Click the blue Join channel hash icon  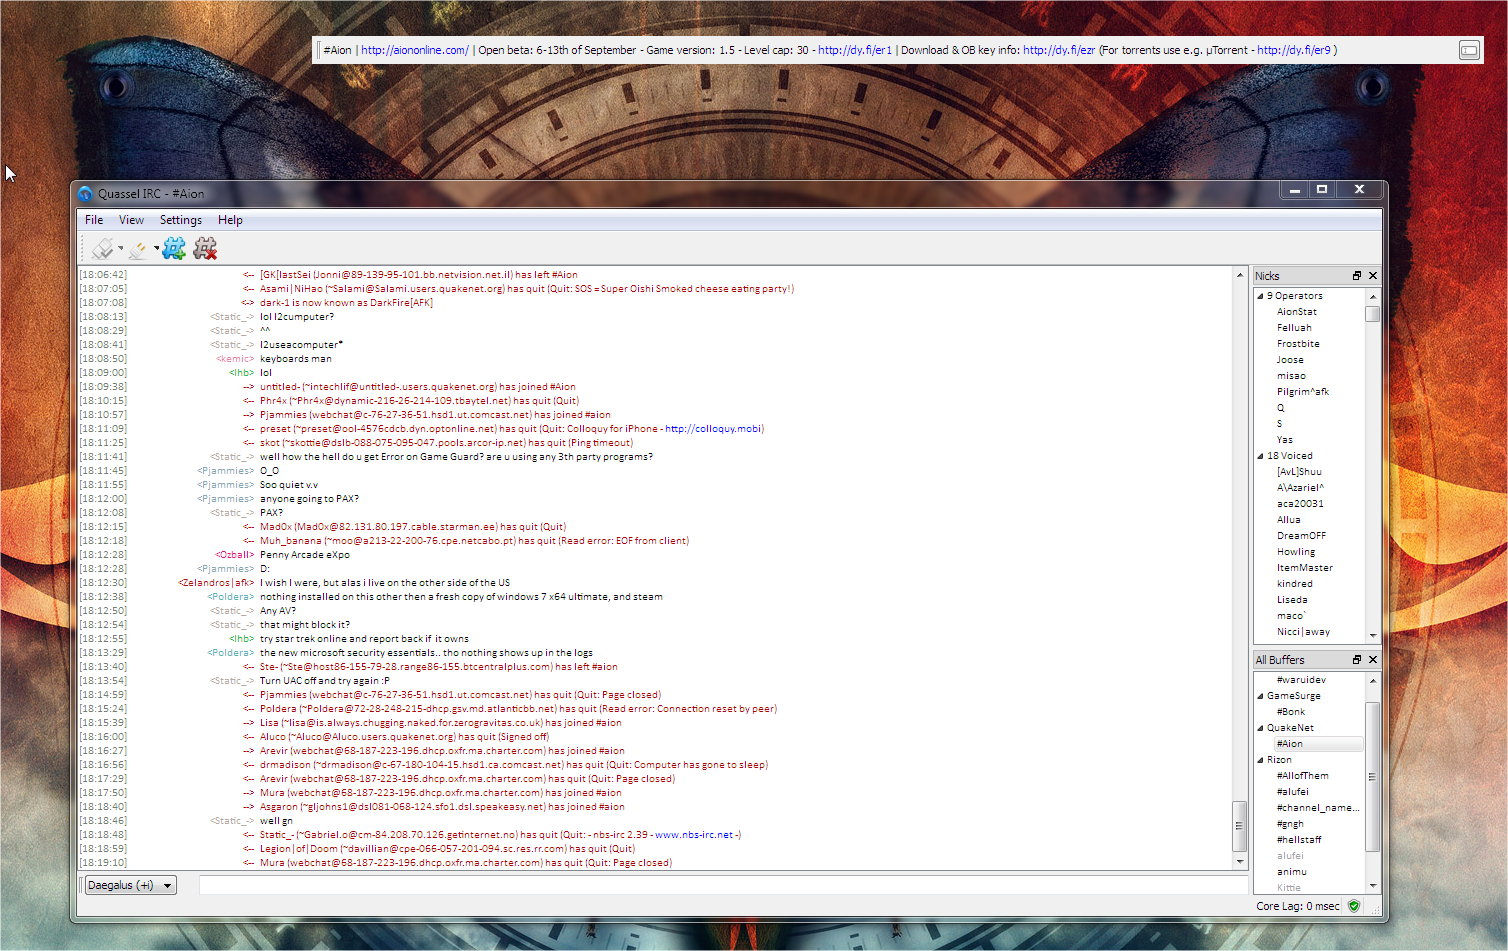[x=174, y=248]
